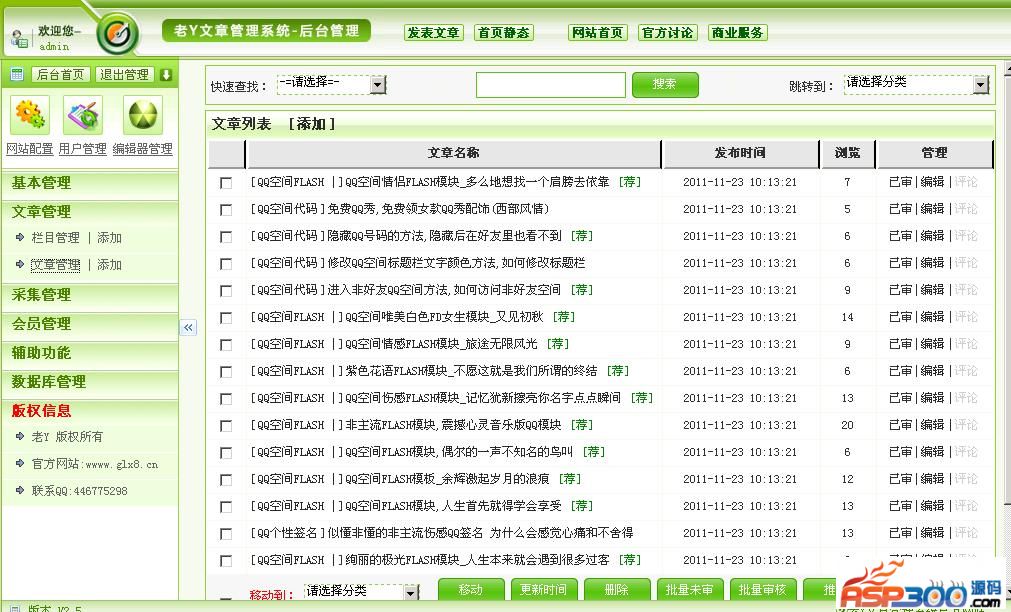Check the box for 唯美白色FD女生模块 article

226,318
